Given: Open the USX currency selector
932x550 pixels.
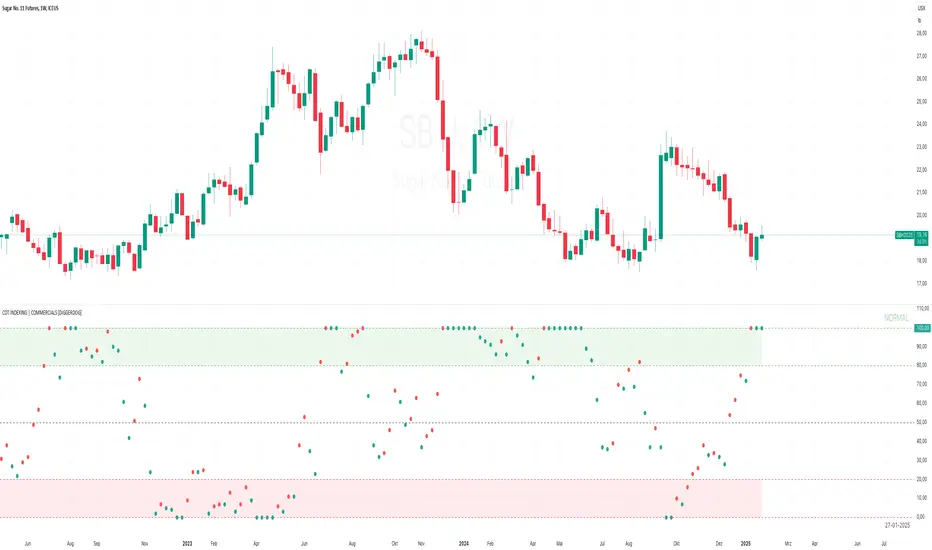Looking at the screenshot, I should 919,9.
